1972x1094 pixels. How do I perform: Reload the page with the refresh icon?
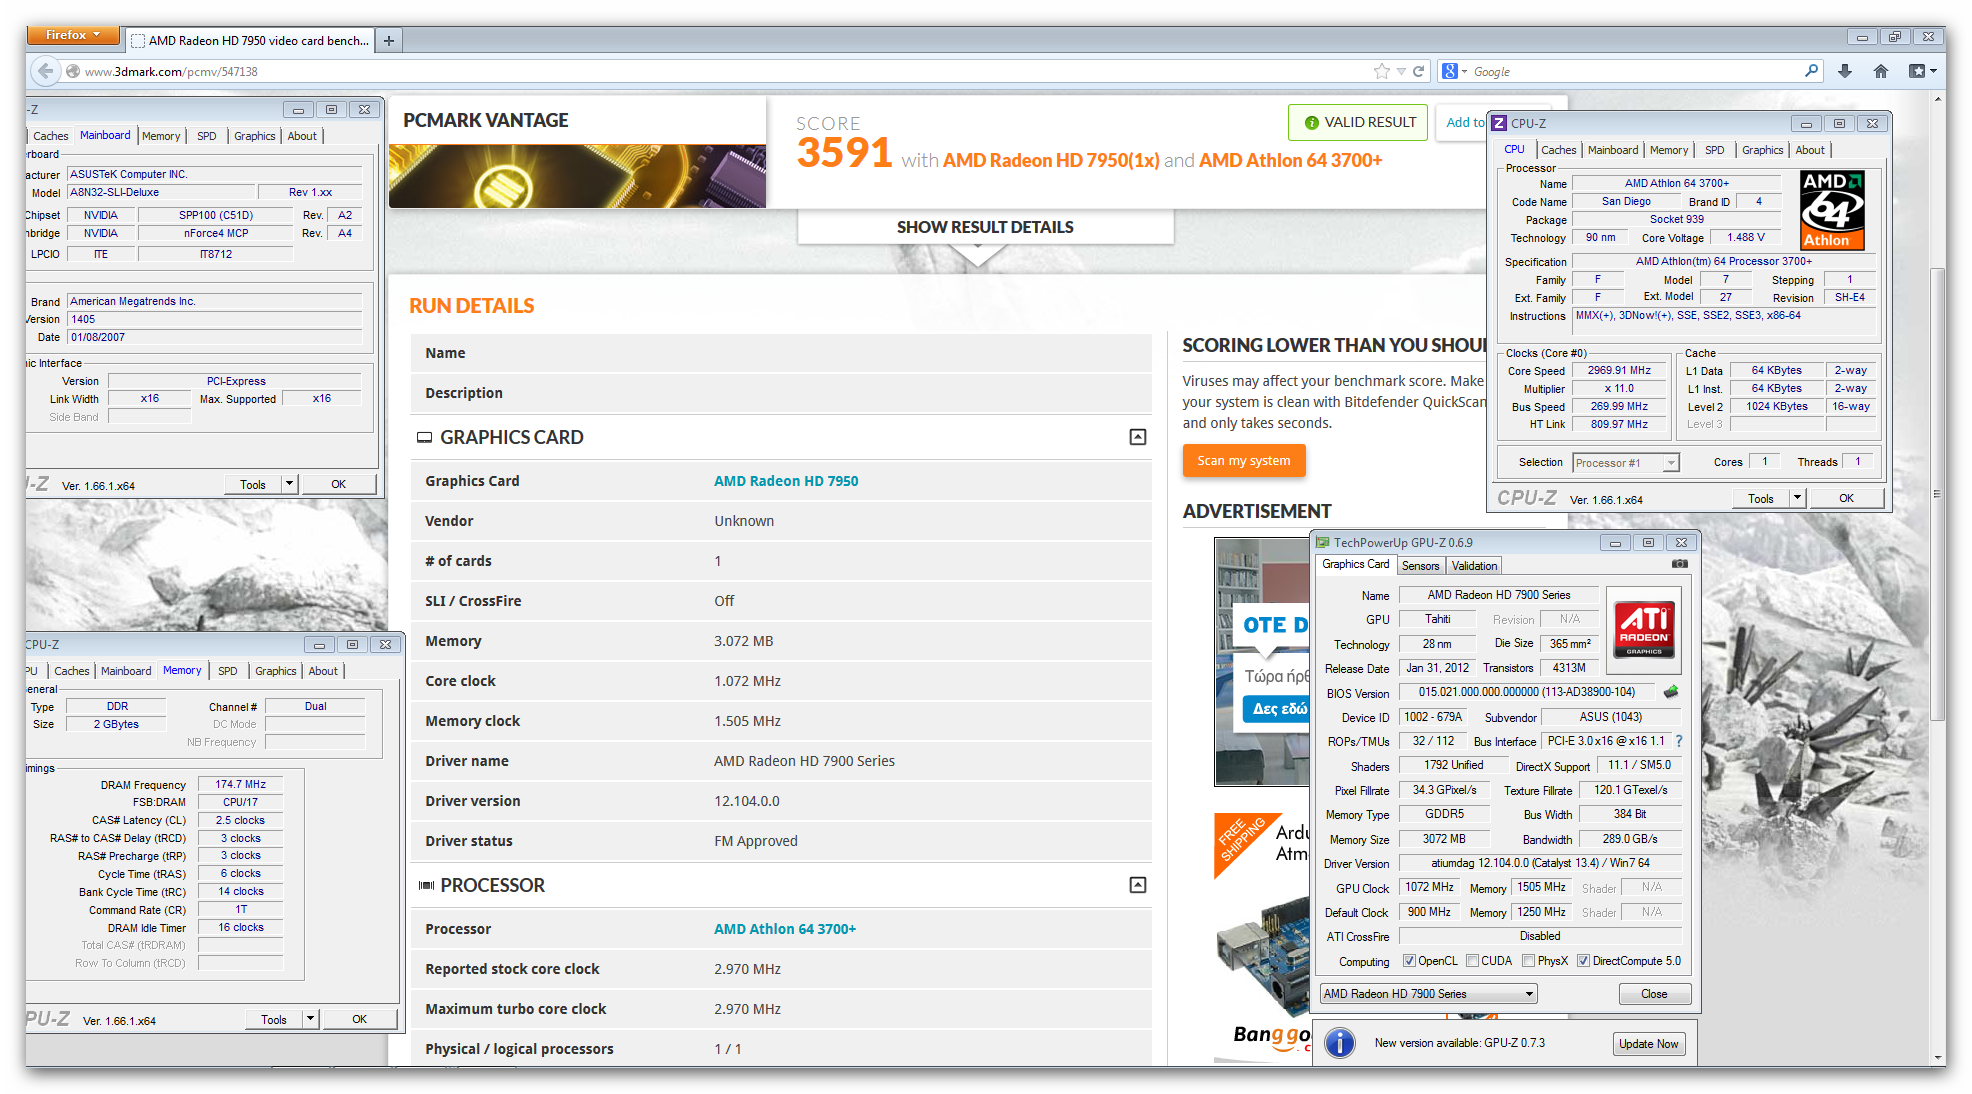[1418, 71]
